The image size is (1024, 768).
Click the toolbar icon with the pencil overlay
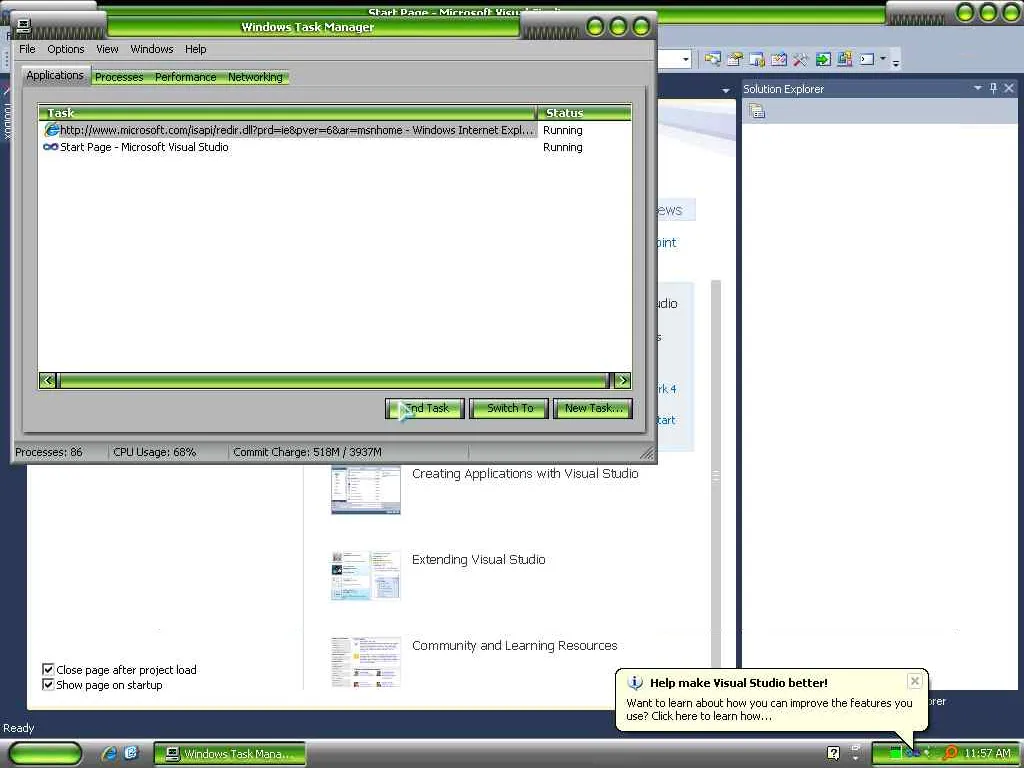tap(778, 59)
